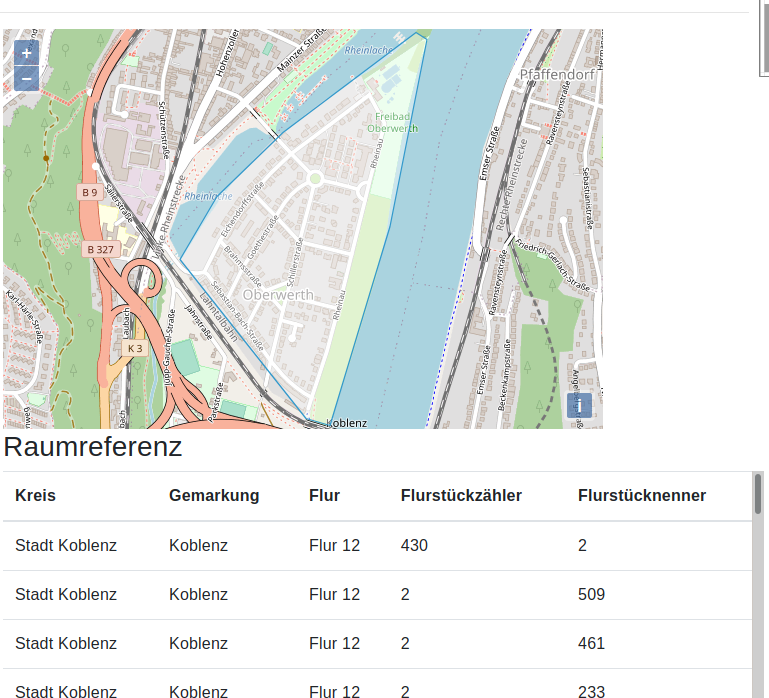Zoom in on the map
Viewport: 769px width, 698px height.
tap(26, 53)
